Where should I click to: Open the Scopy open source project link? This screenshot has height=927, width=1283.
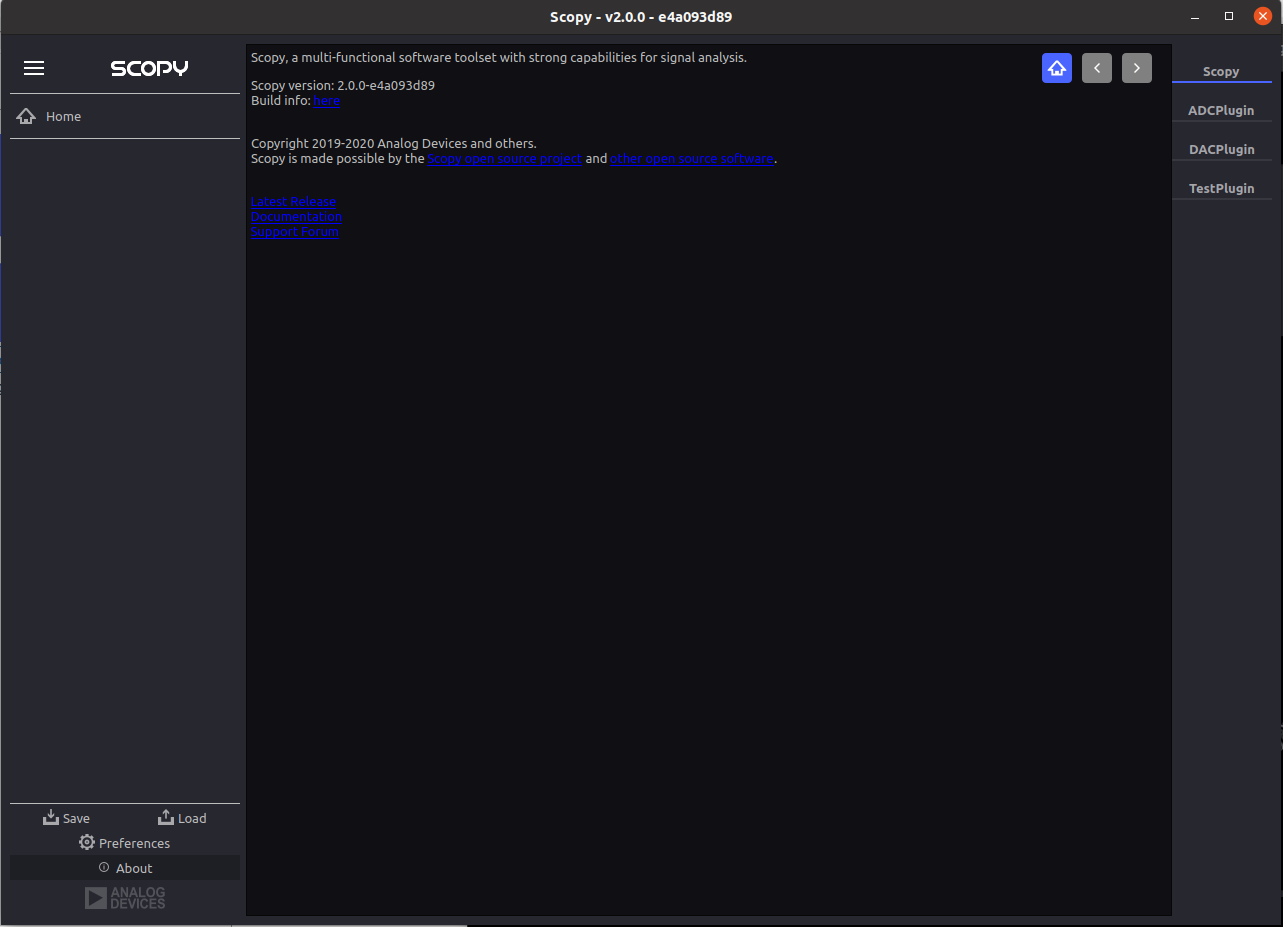click(505, 158)
